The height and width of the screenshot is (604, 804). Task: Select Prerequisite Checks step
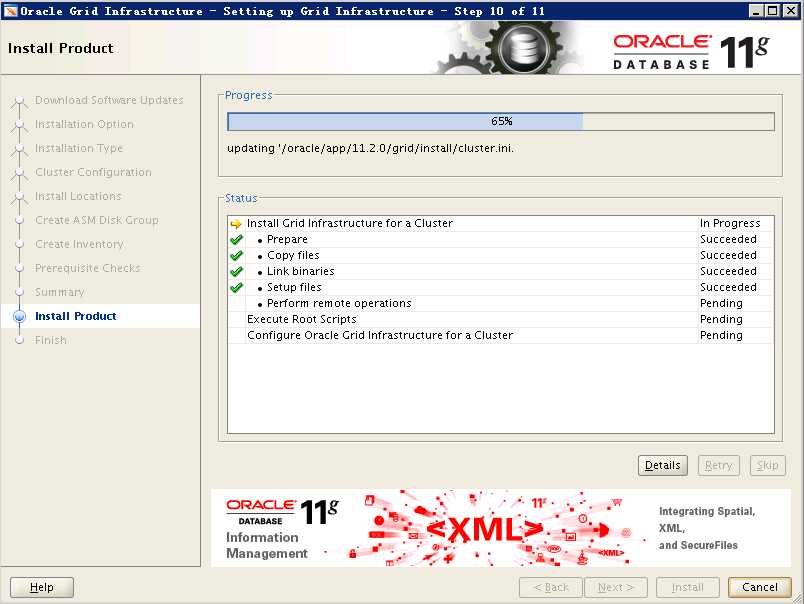coord(88,268)
